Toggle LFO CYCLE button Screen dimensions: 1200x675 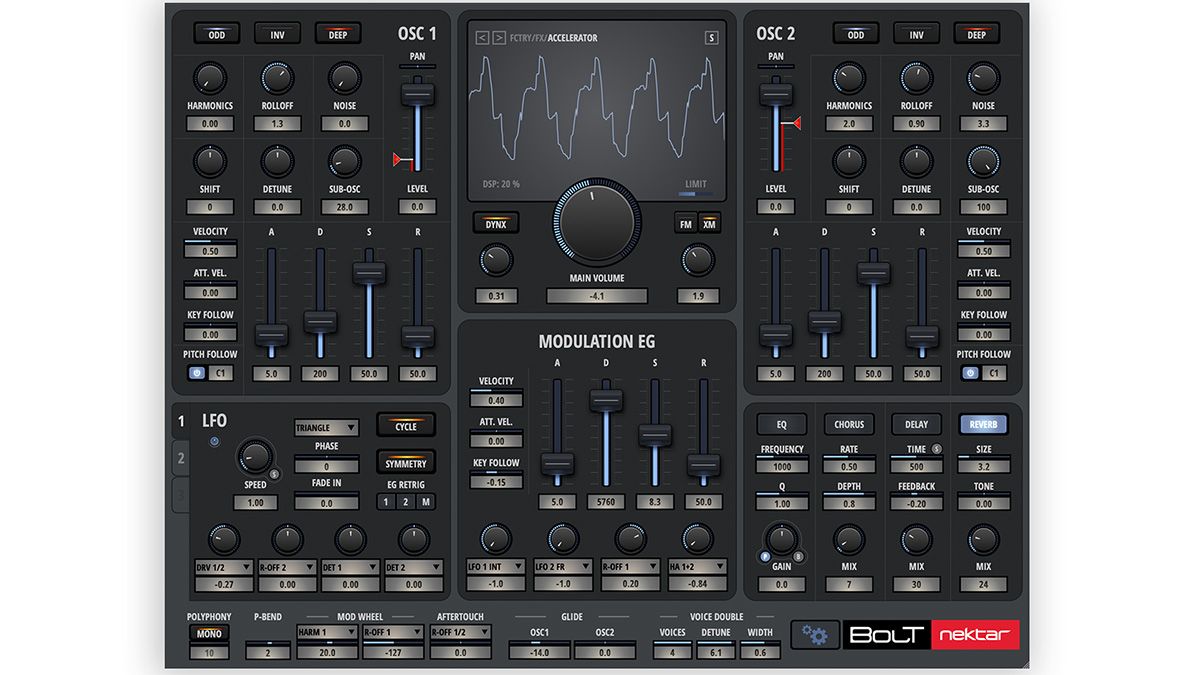point(406,426)
